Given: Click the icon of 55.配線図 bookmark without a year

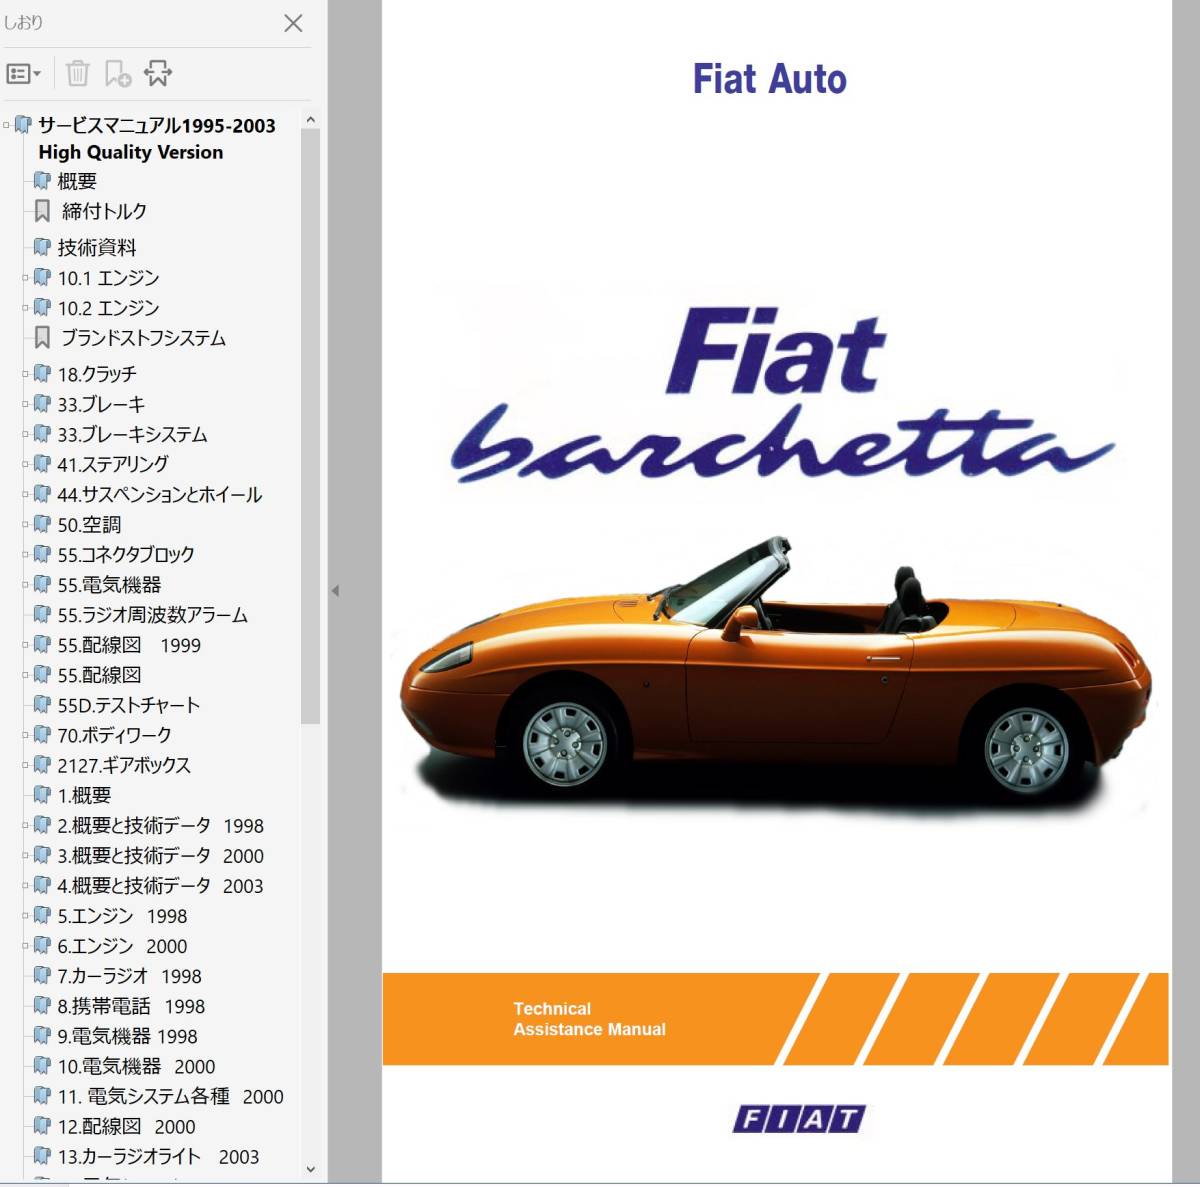Looking at the screenshot, I should click(x=41, y=675).
